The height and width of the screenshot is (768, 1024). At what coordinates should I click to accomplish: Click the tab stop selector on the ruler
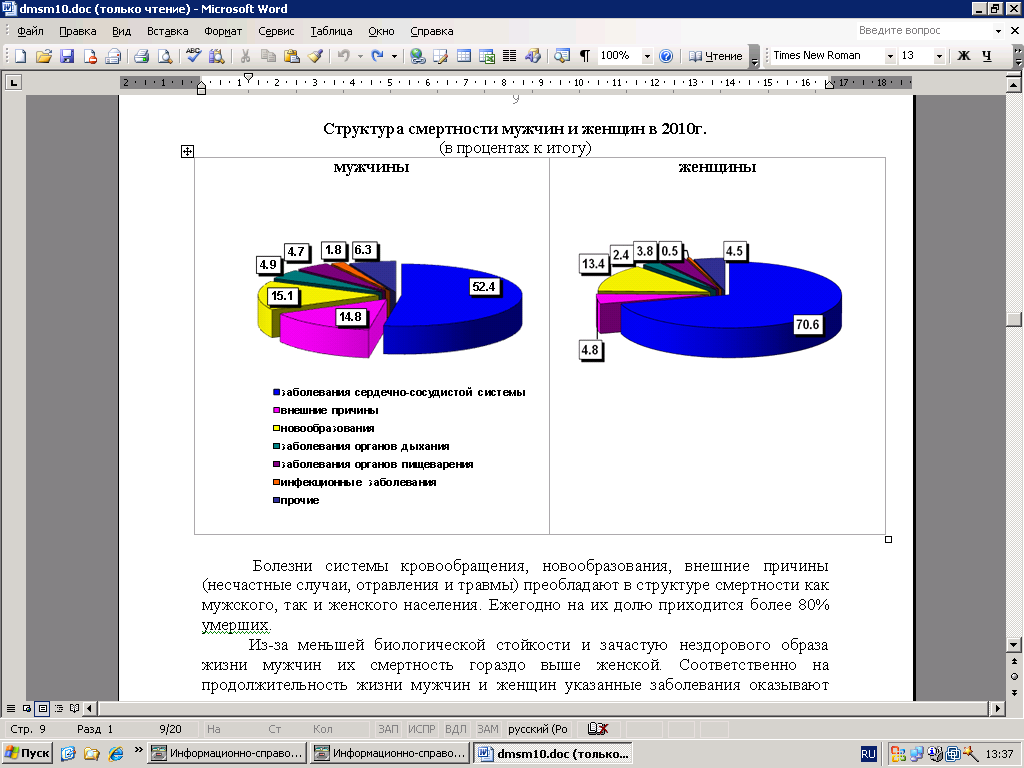[x=13, y=82]
